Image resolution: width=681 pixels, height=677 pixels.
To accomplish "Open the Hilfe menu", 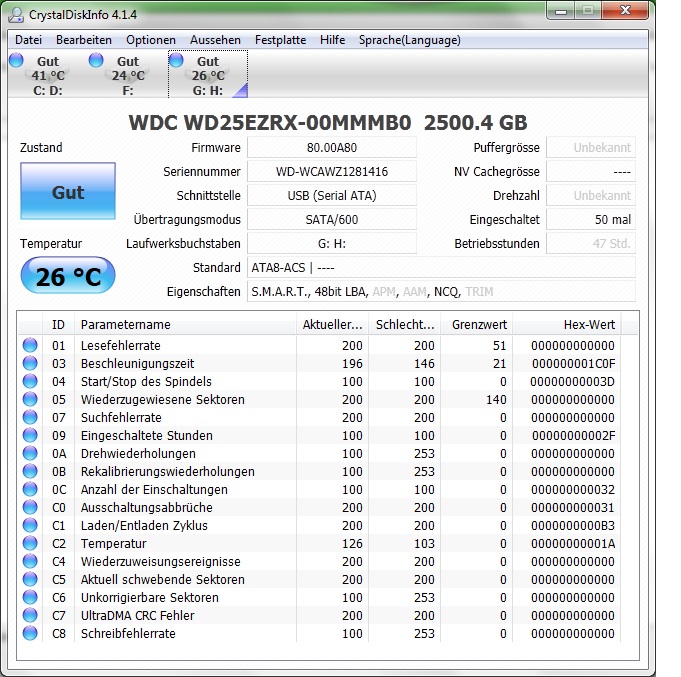I will (332, 40).
